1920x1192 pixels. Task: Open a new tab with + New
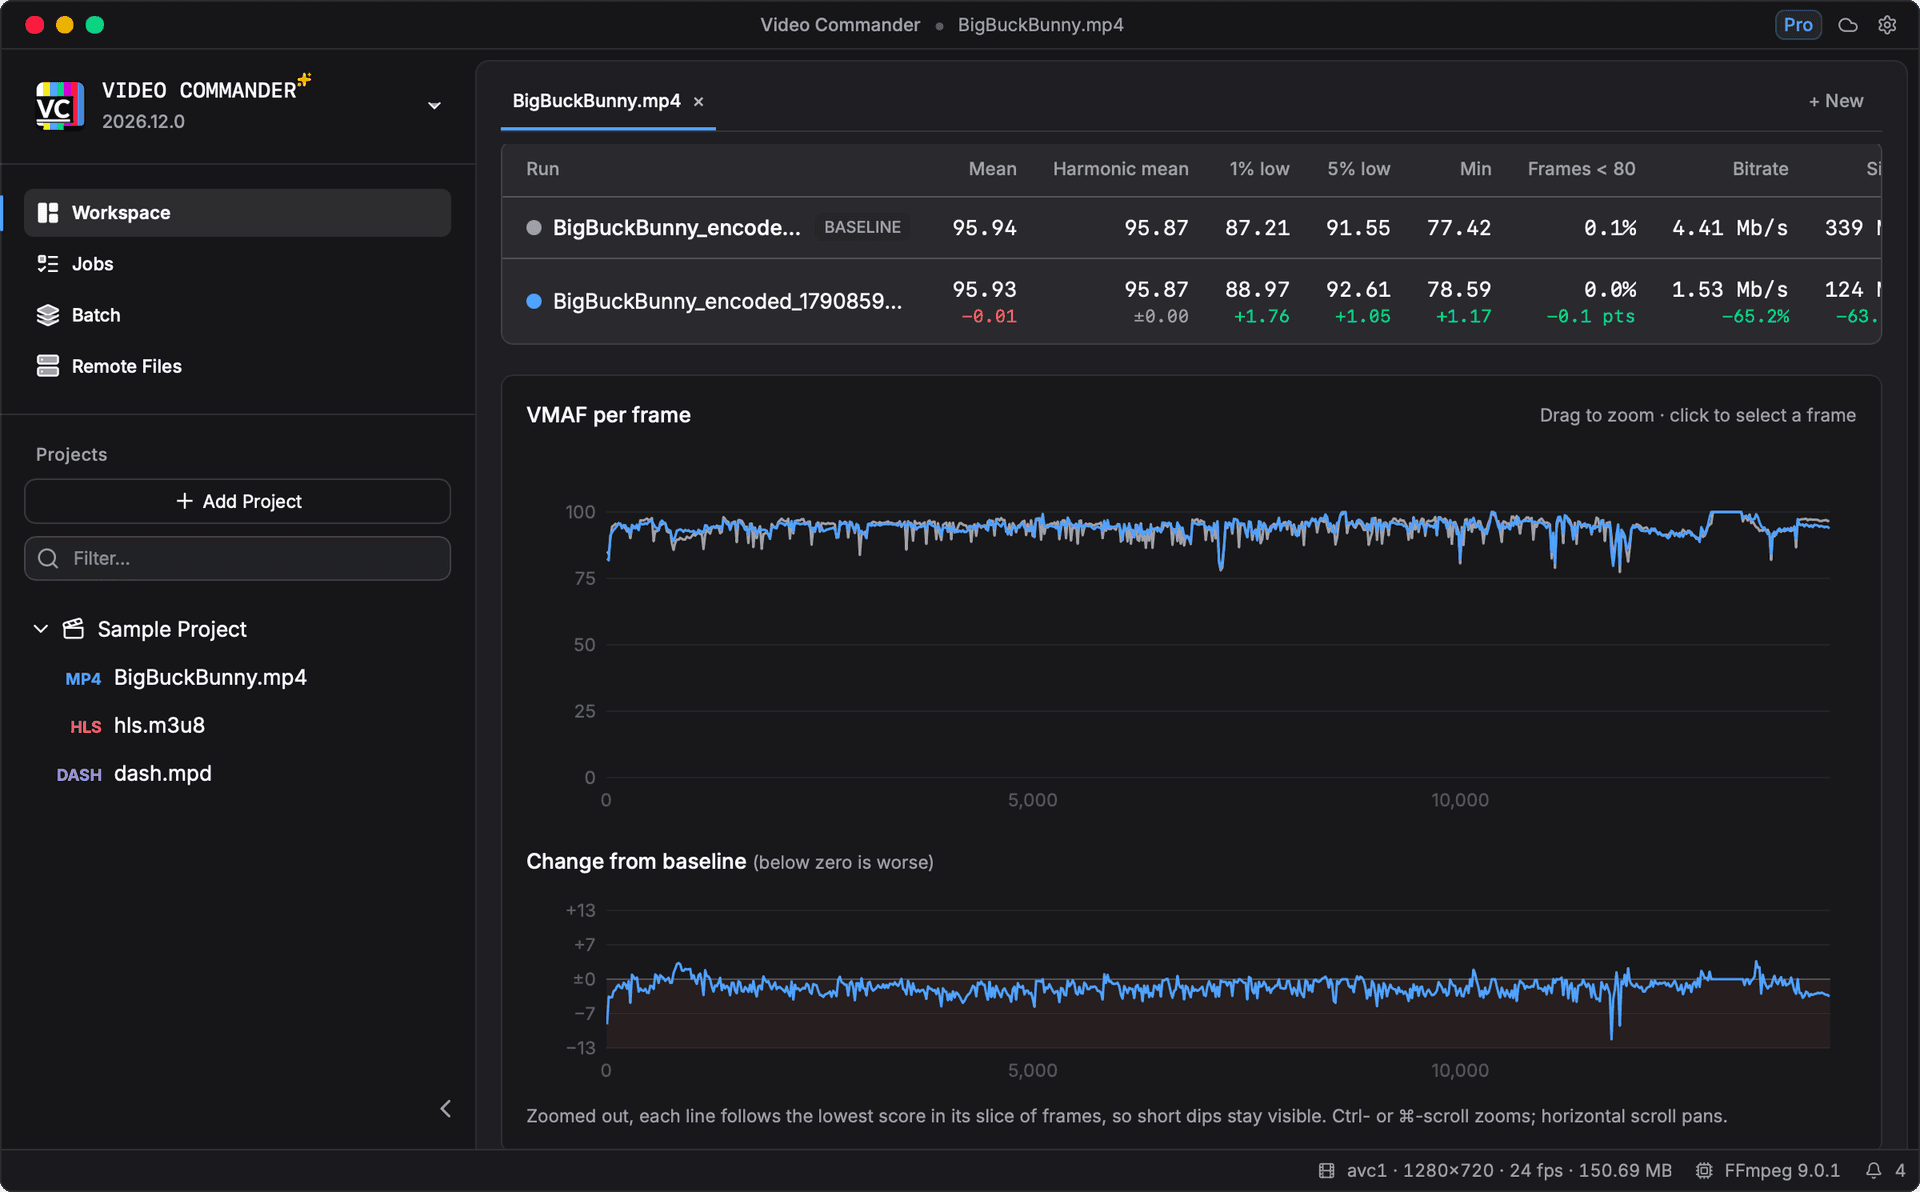1836,101
